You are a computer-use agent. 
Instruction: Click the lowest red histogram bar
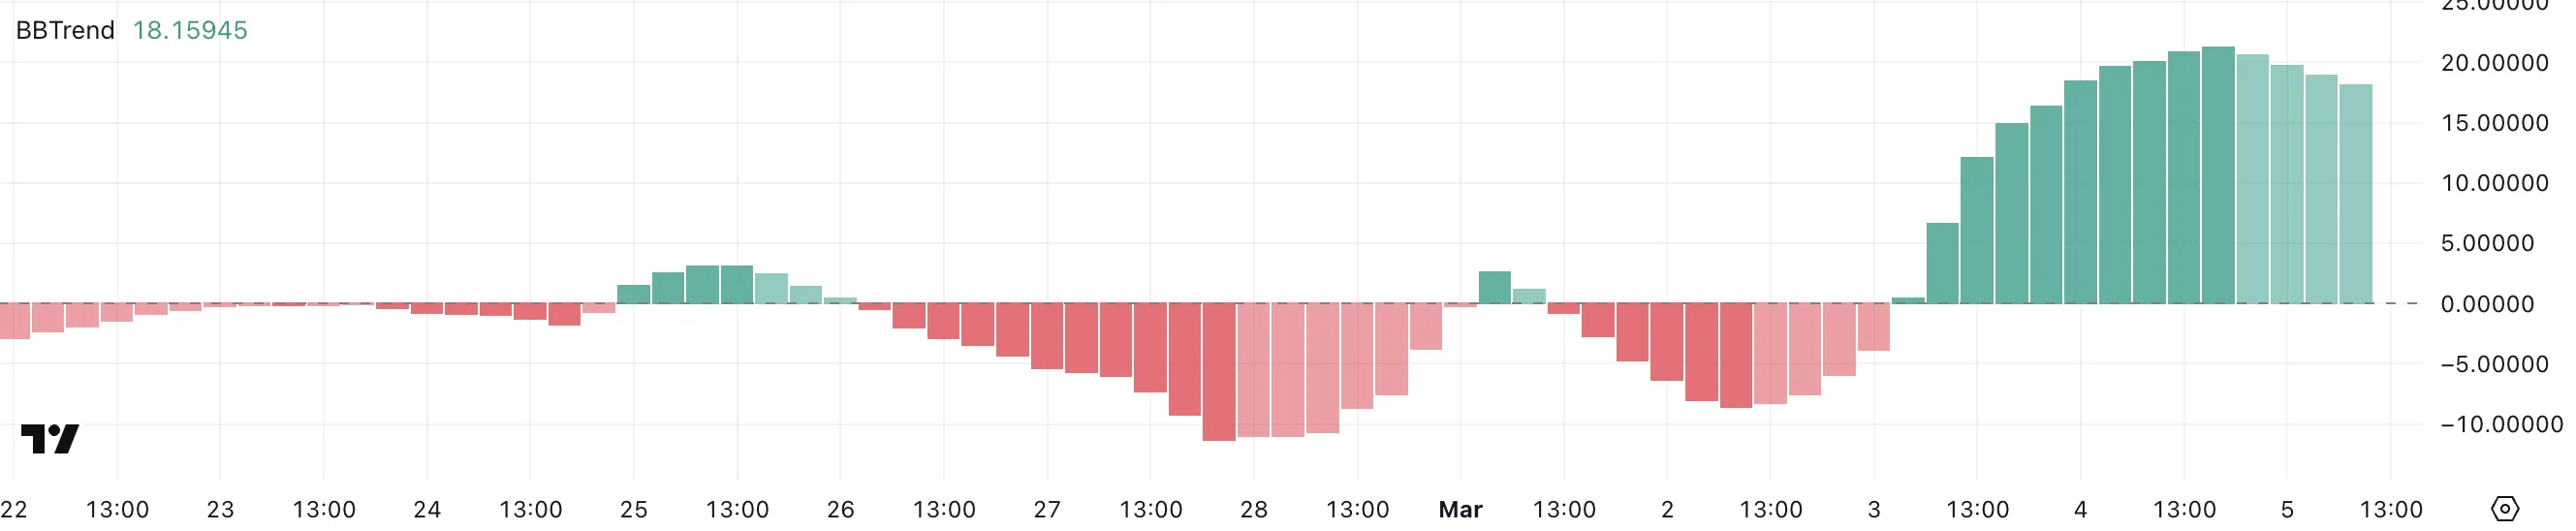pyautogui.click(x=1219, y=372)
